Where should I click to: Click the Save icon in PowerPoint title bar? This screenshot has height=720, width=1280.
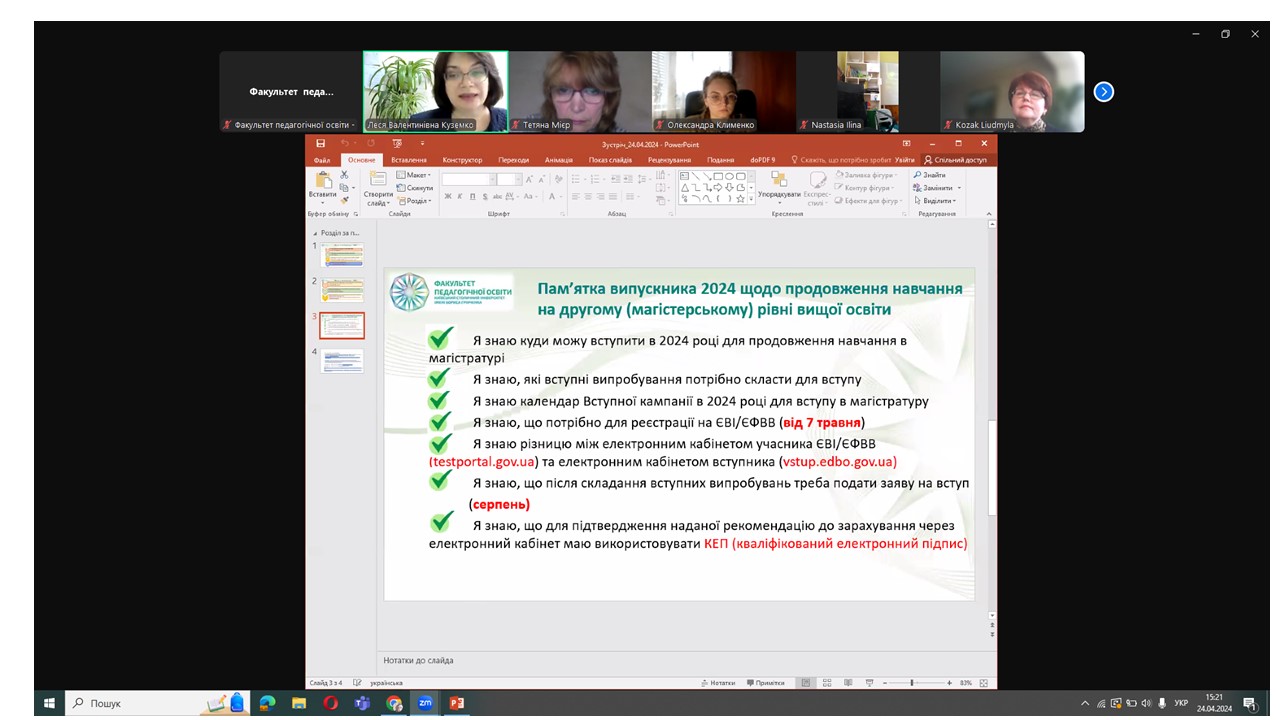[x=320, y=144]
